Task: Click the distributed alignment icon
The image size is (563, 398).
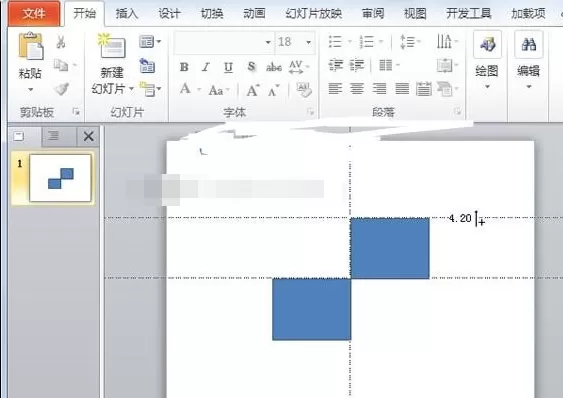Action: pos(424,89)
